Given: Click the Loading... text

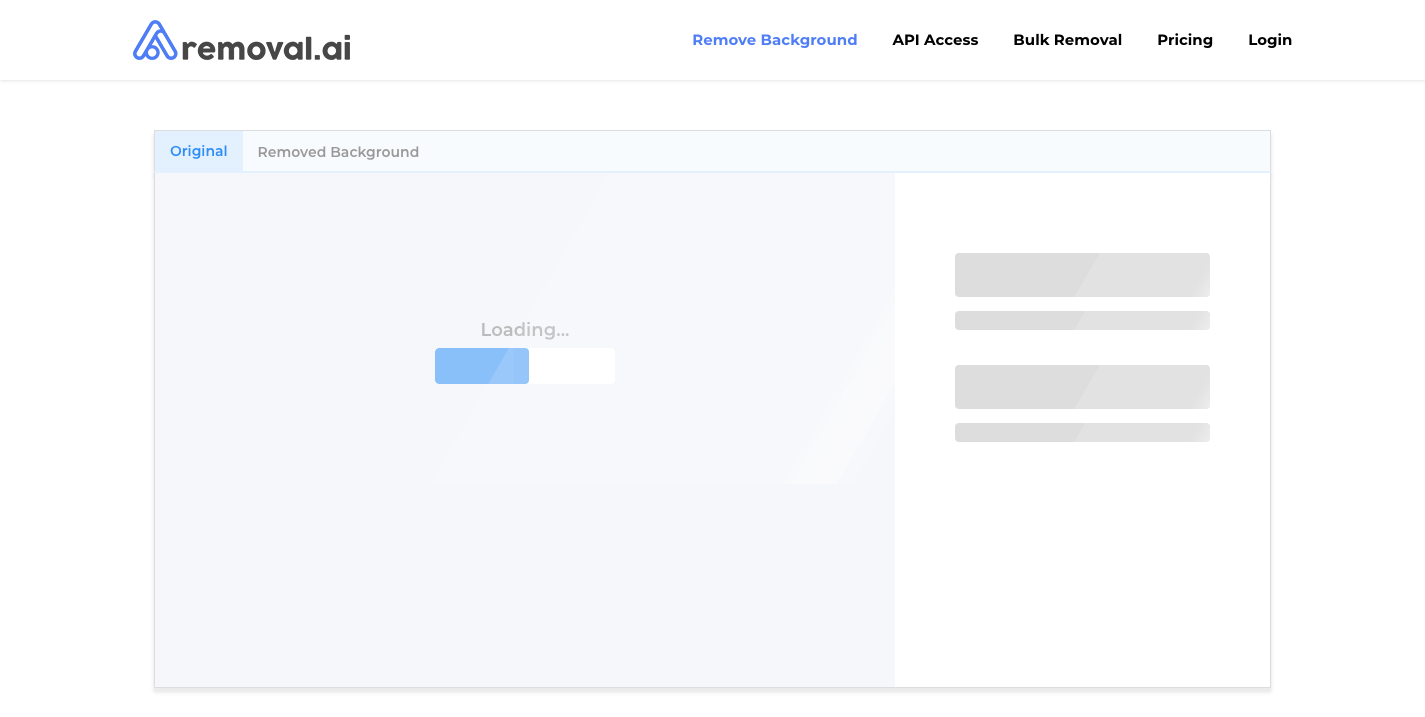Looking at the screenshot, I should coord(525,330).
